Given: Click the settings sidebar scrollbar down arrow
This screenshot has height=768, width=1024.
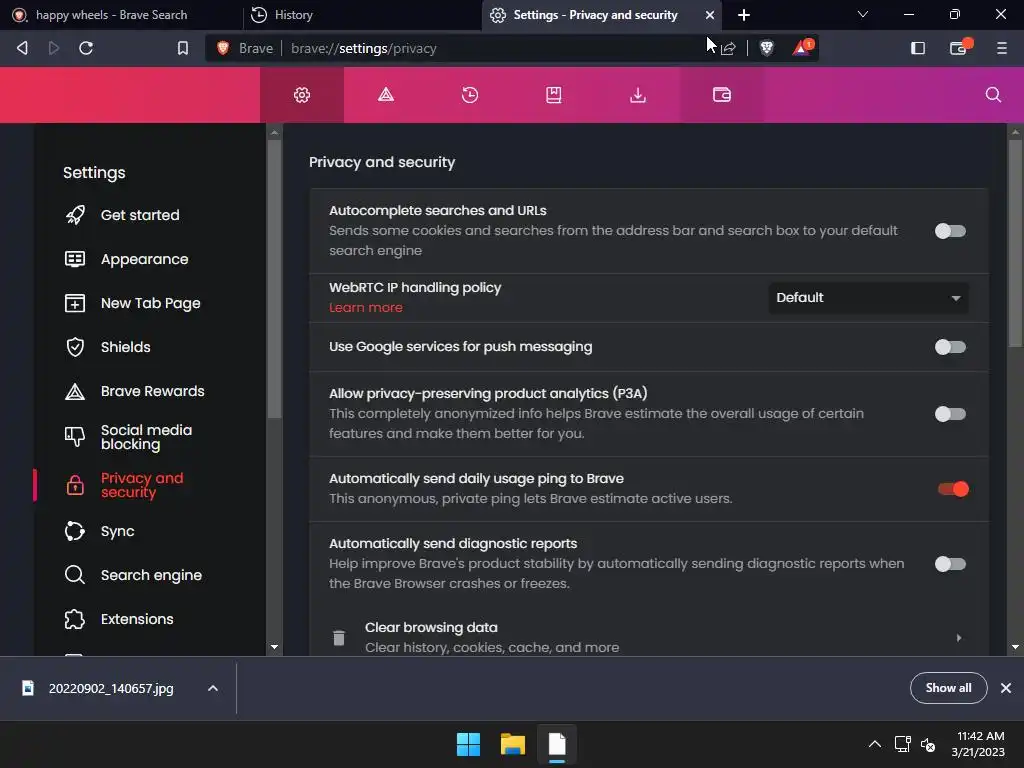Looking at the screenshot, I should pos(274,647).
